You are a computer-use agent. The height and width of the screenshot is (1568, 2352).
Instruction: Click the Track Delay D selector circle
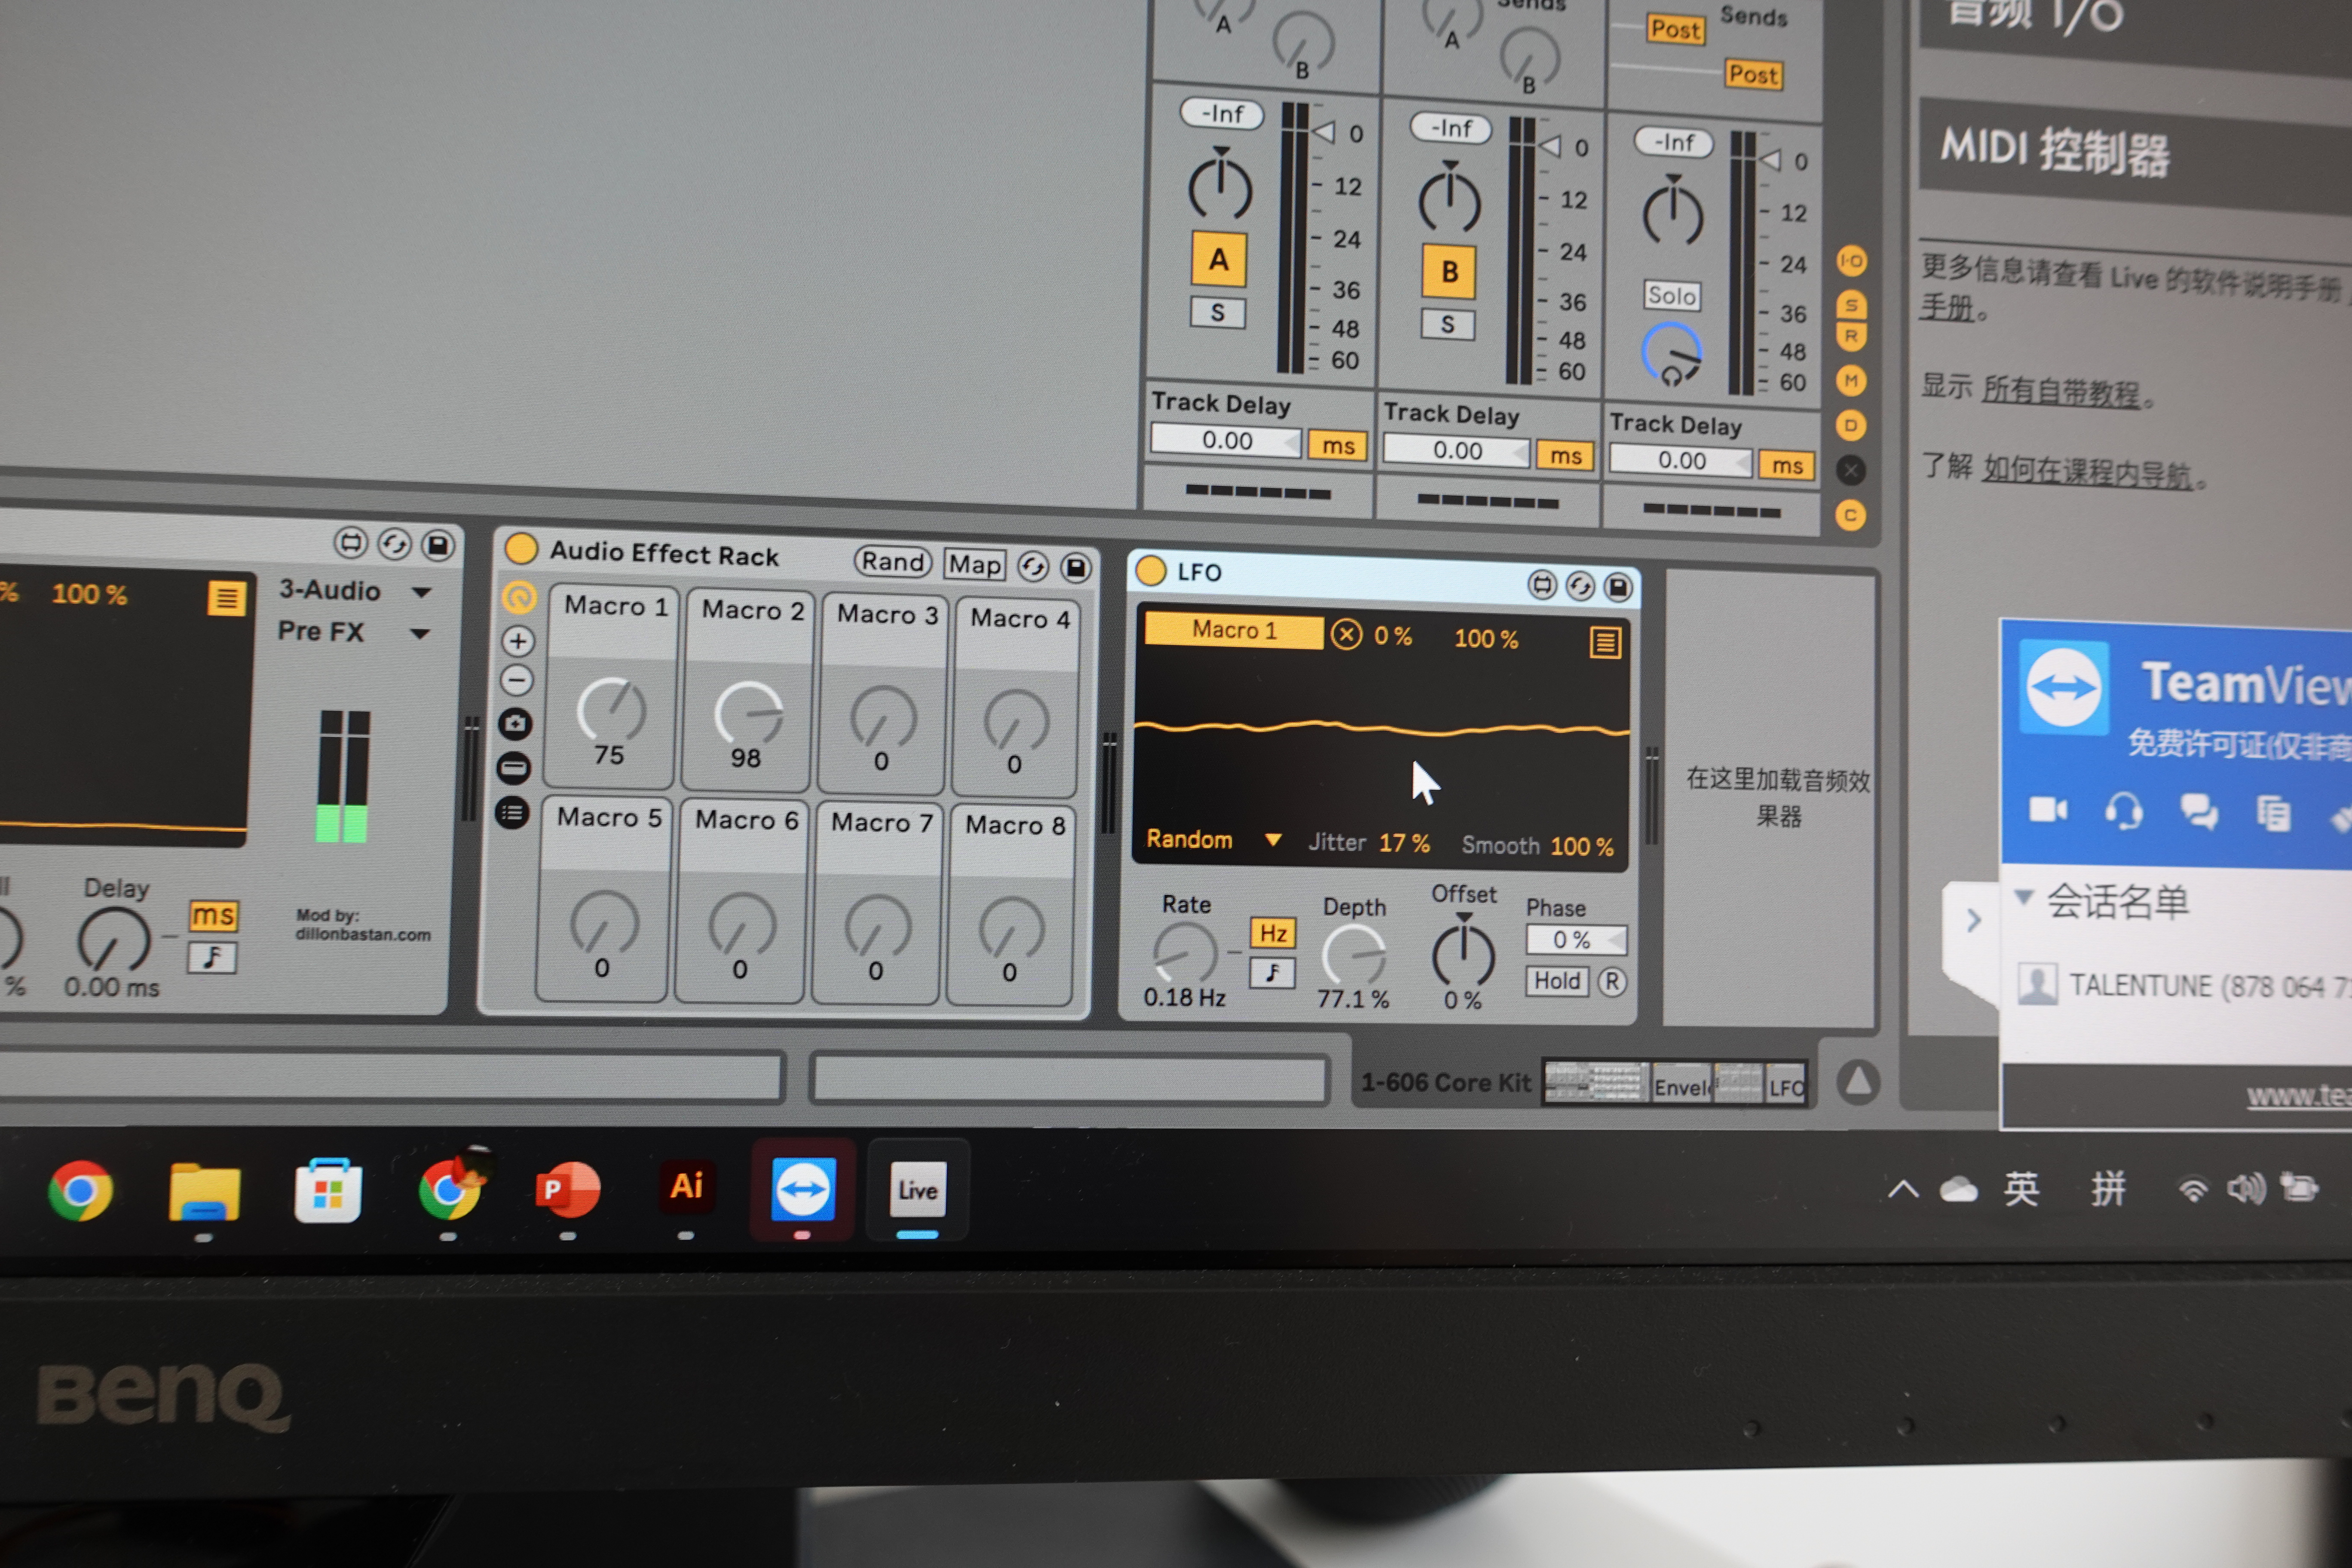click(1850, 425)
